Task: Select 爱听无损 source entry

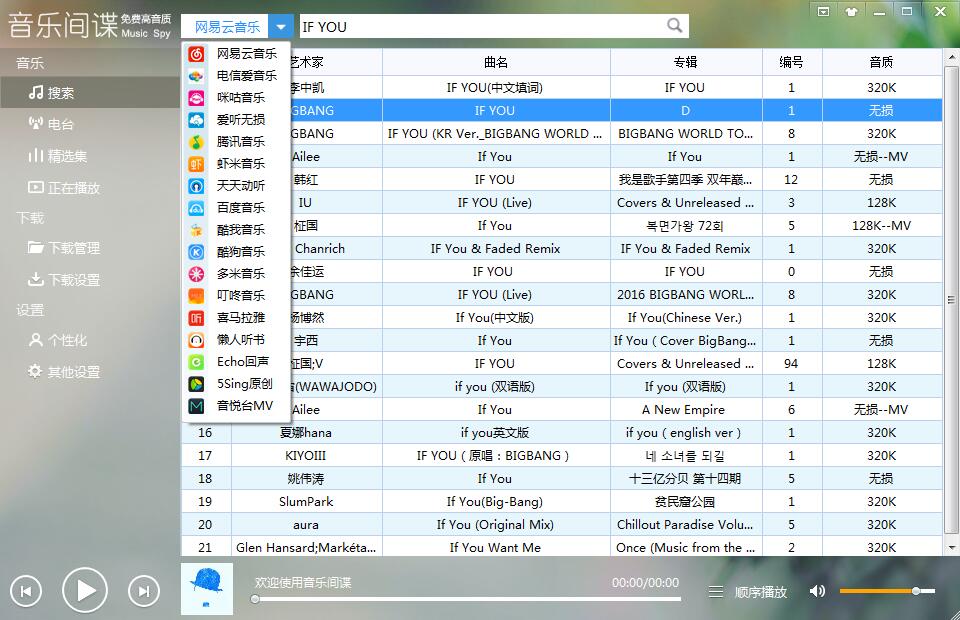Action: pyautogui.click(x=236, y=120)
